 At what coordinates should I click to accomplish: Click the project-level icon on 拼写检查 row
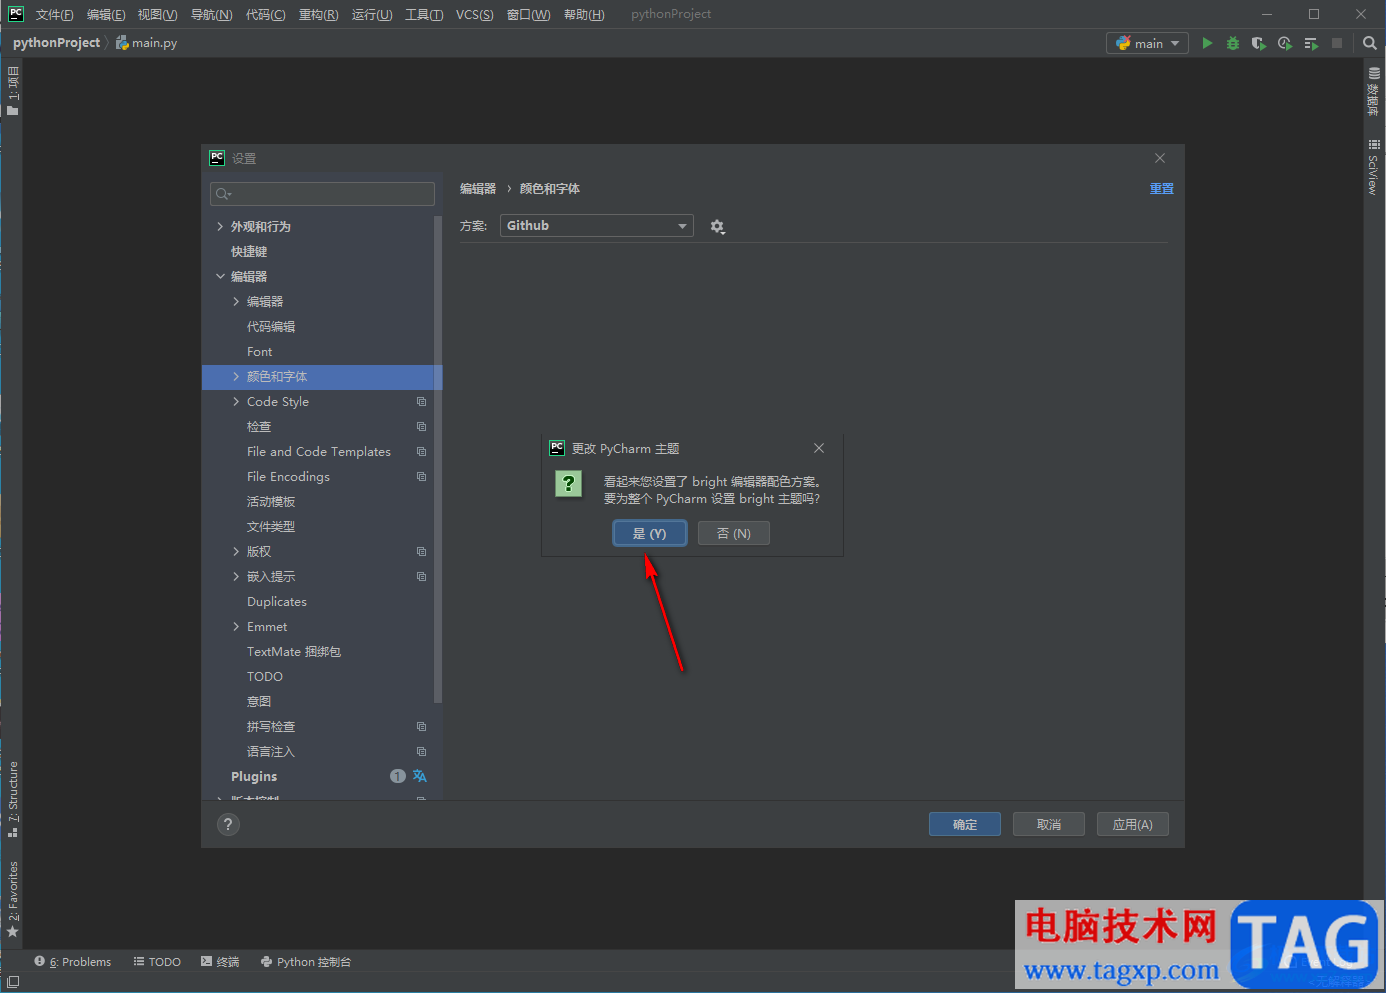421,727
